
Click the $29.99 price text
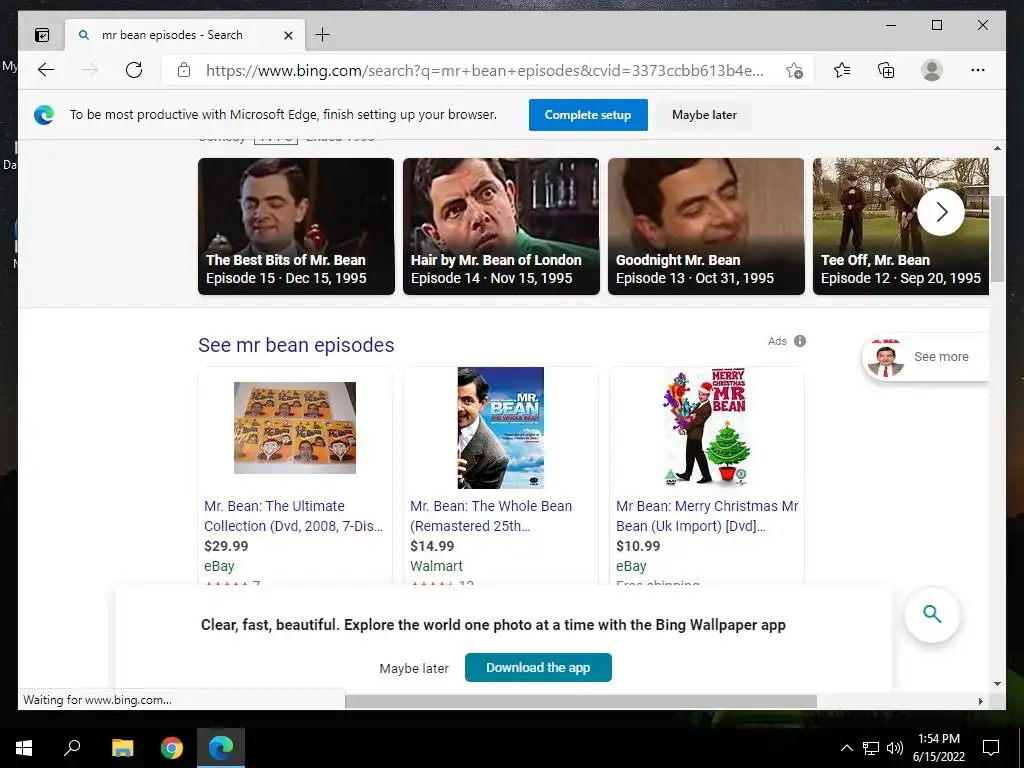tap(226, 546)
